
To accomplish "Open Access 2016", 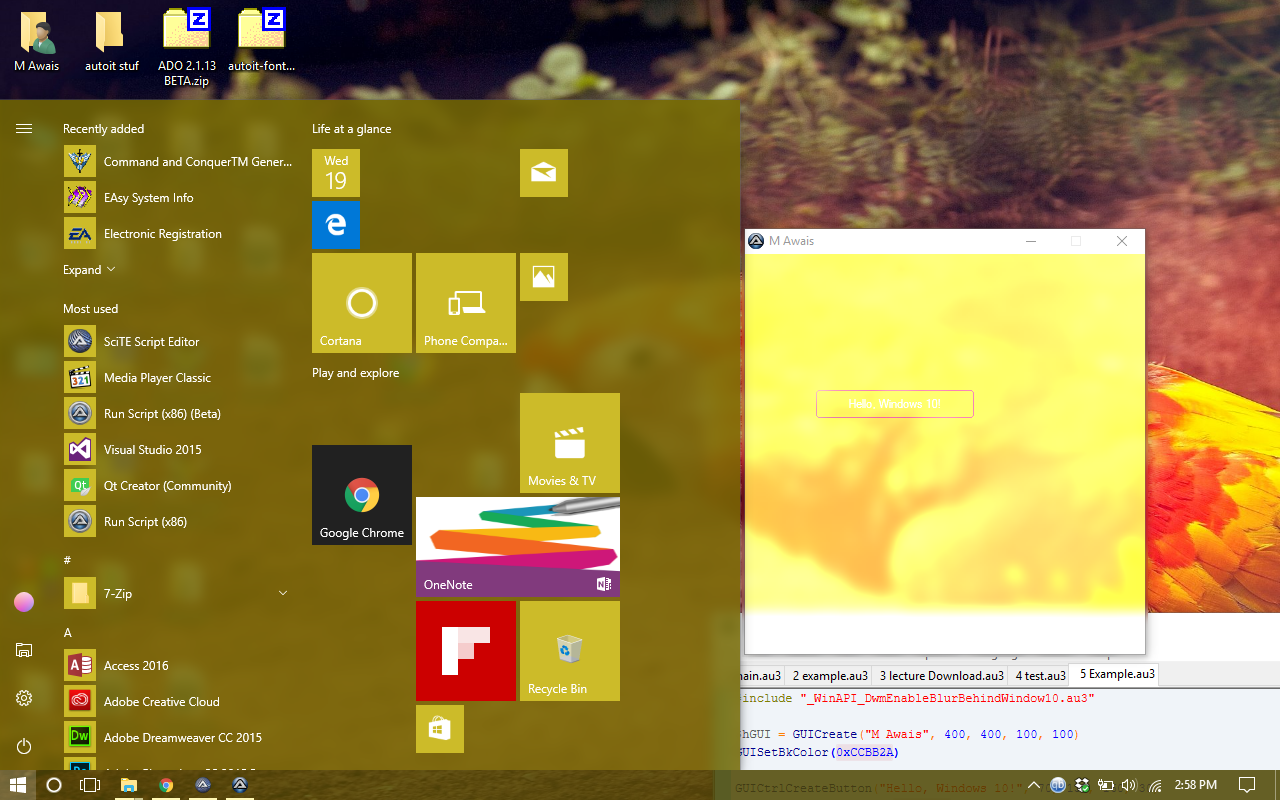I will coord(180,666).
